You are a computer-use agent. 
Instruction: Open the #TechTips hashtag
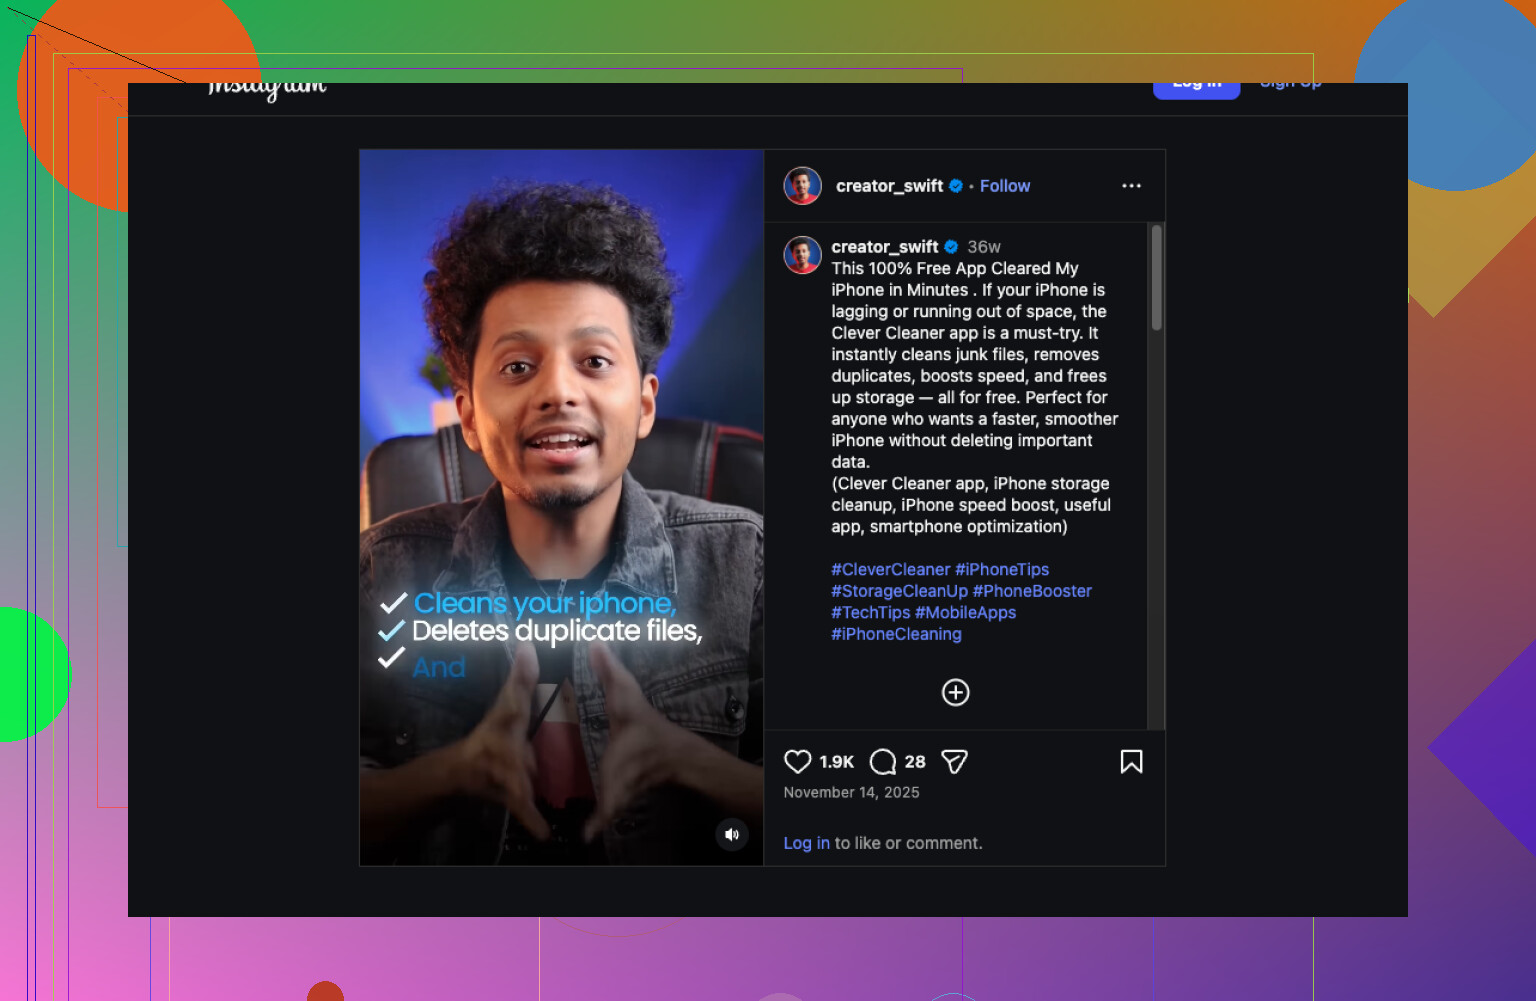(871, 613)
